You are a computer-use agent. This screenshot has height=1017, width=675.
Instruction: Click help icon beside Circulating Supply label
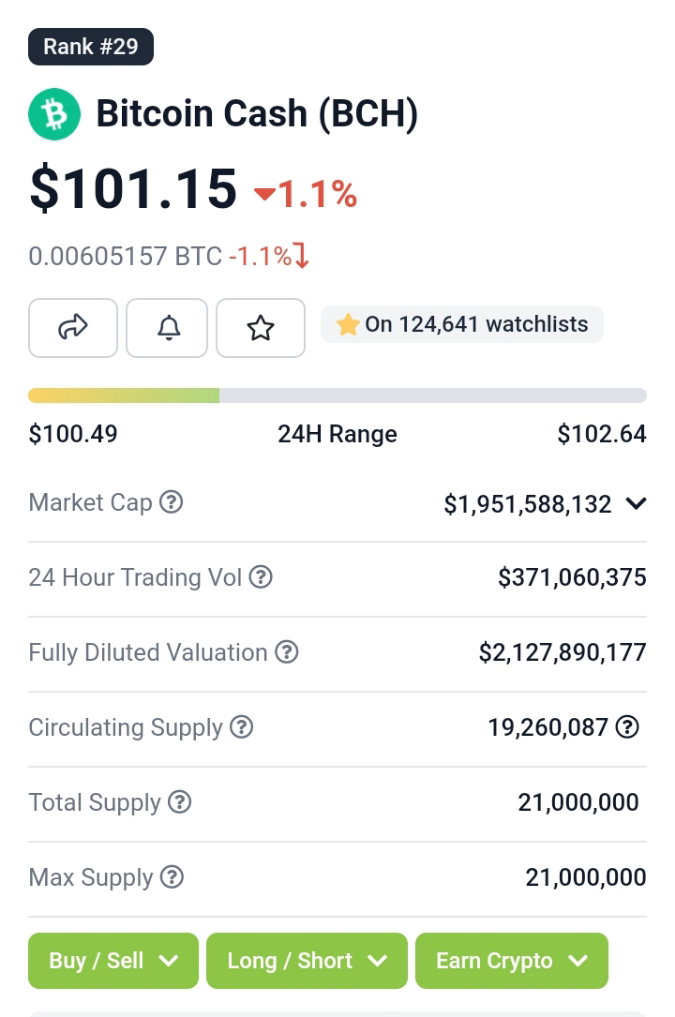(x=242, y=727)
